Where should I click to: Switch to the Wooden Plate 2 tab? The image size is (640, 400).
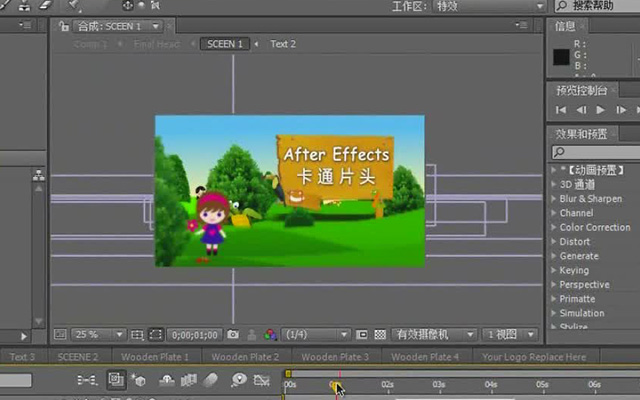(245, 357)
